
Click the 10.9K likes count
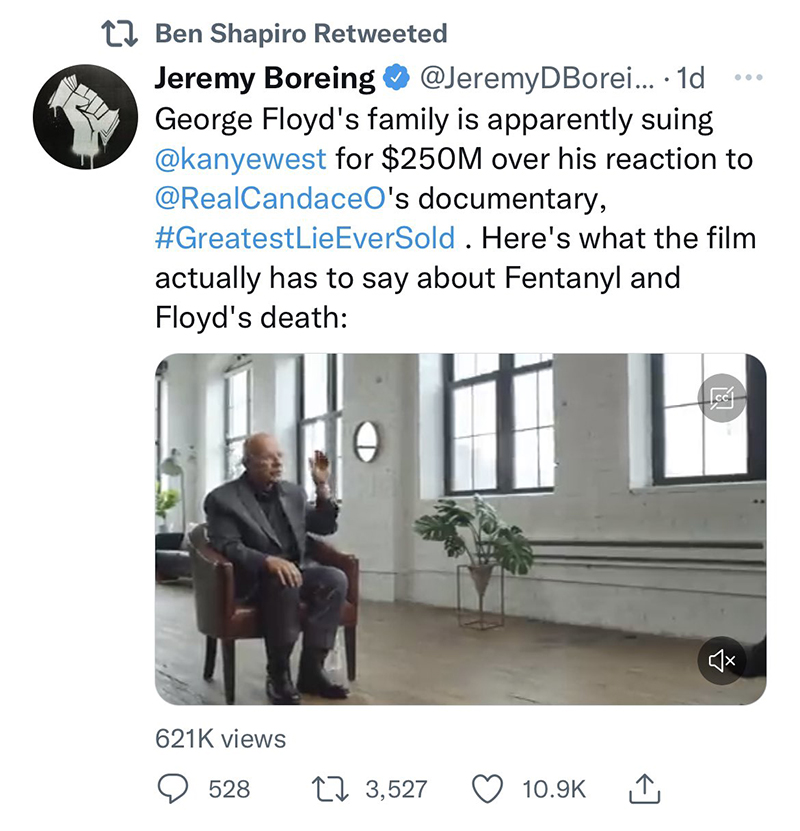coord(554,789)
